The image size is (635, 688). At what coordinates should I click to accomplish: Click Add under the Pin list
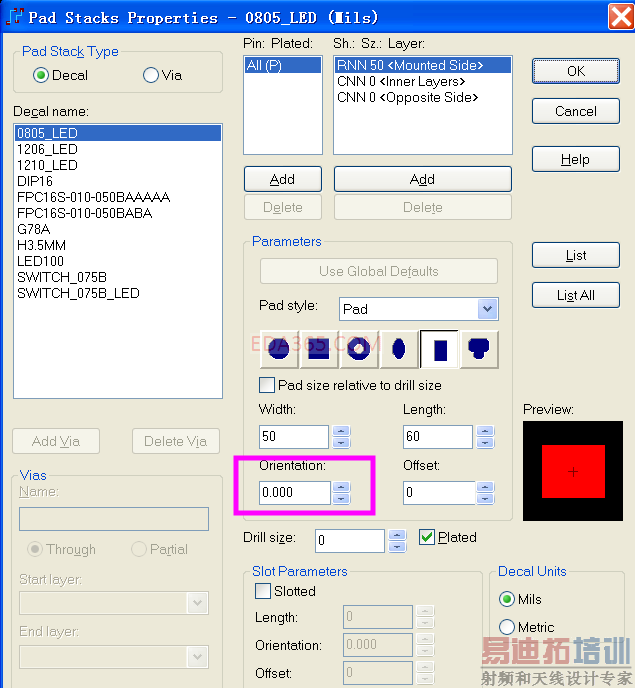(283, 179)
